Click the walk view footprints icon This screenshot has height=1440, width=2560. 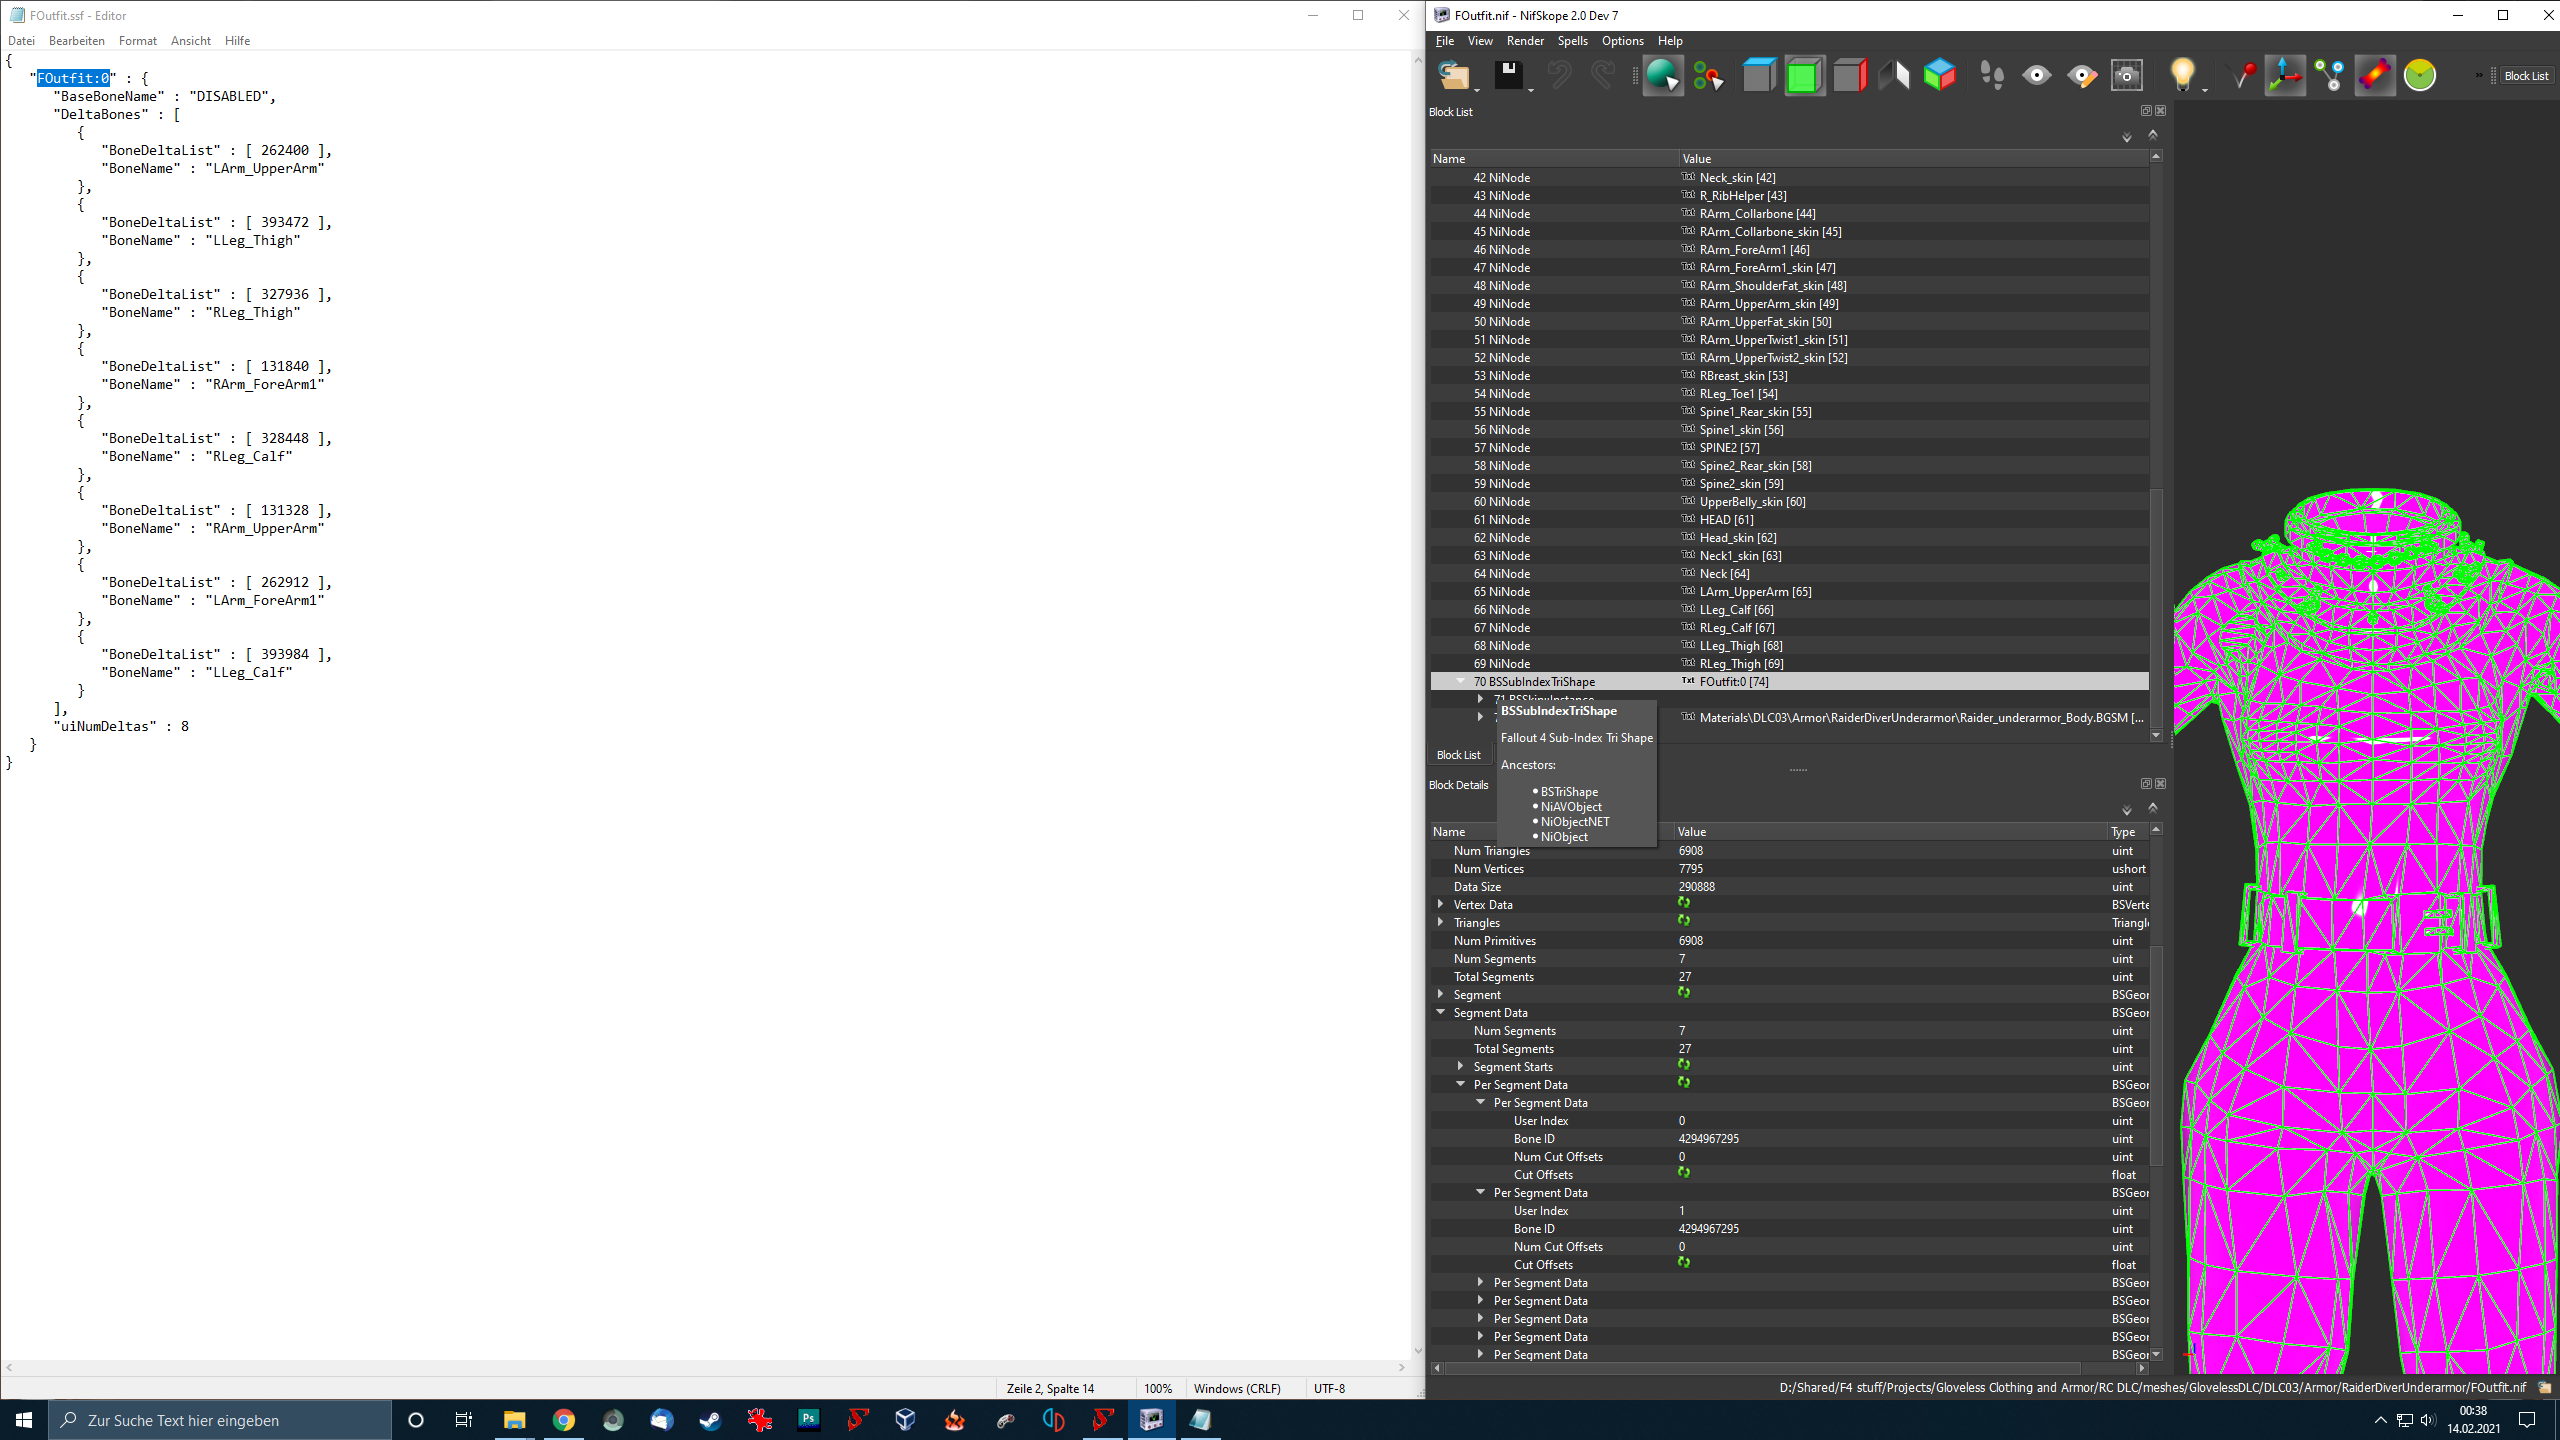[1991, 76]
